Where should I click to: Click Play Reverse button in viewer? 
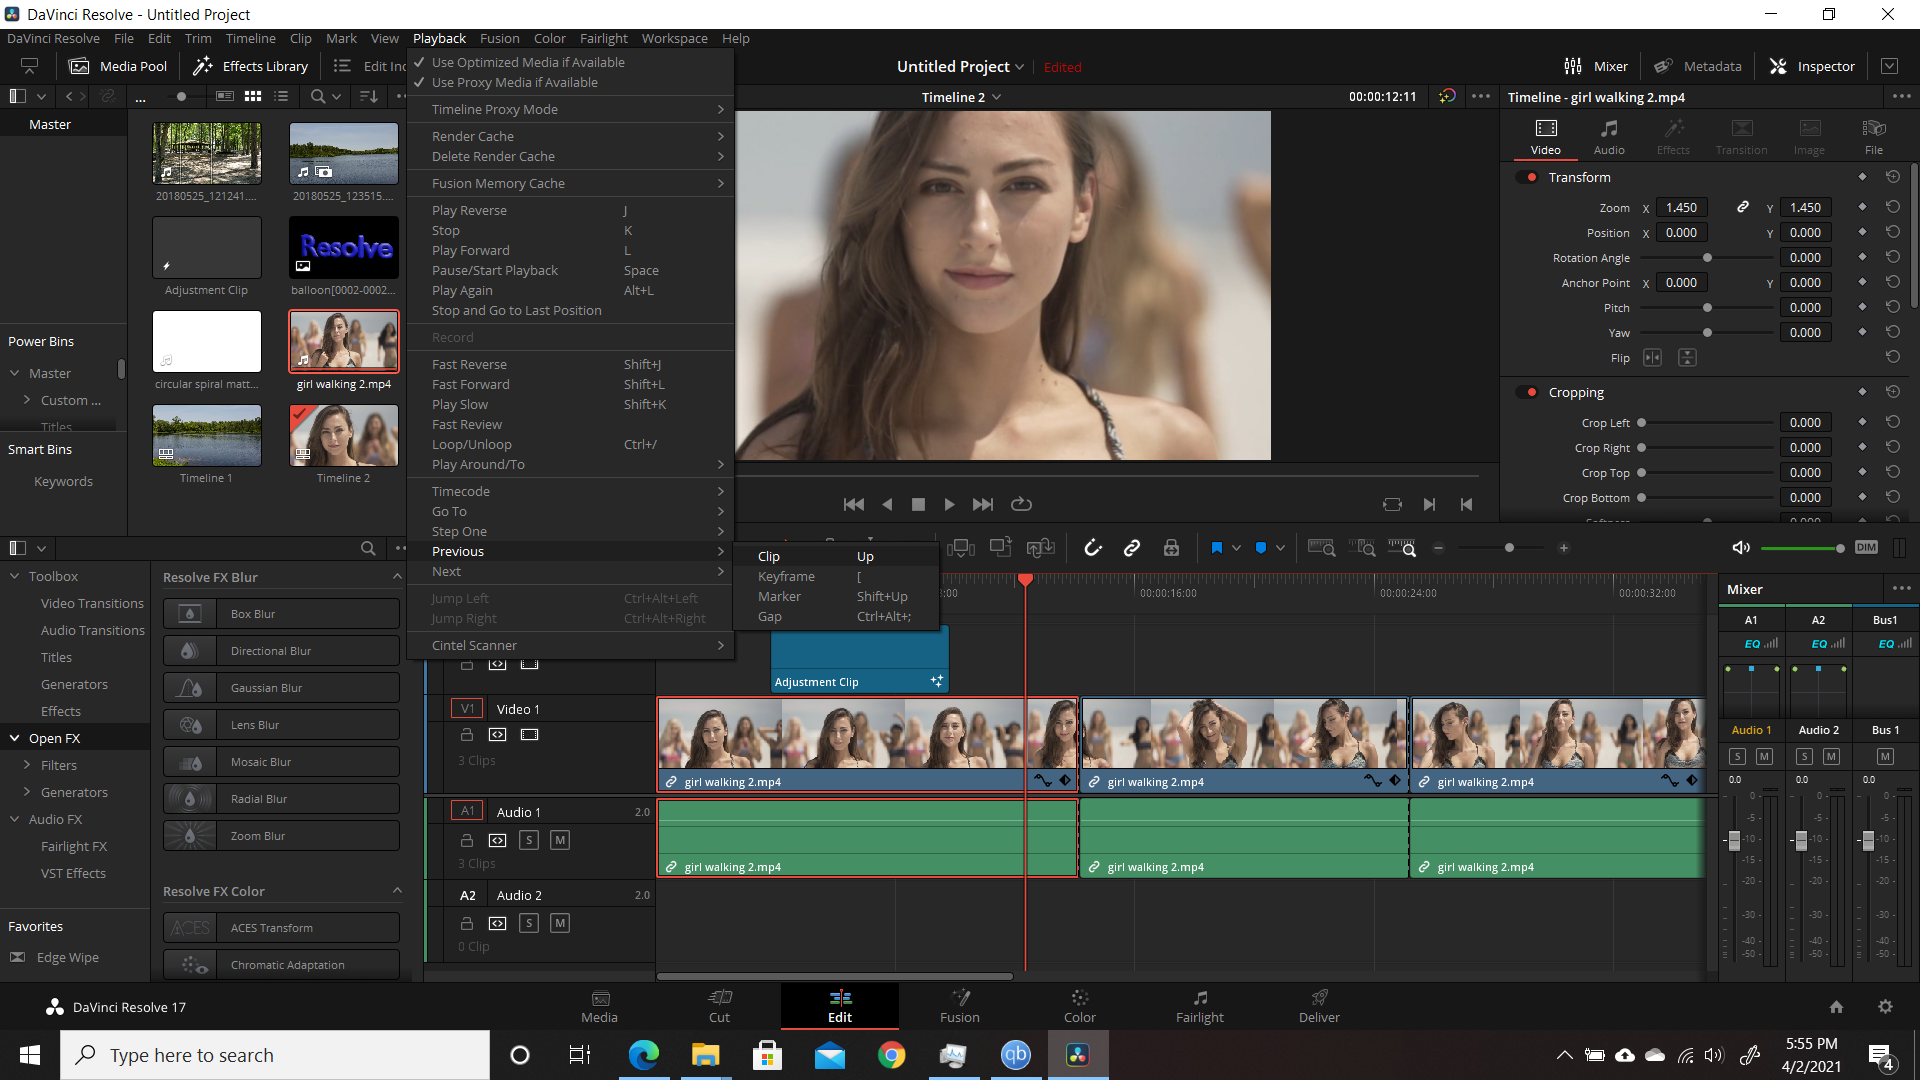(887, 505)
